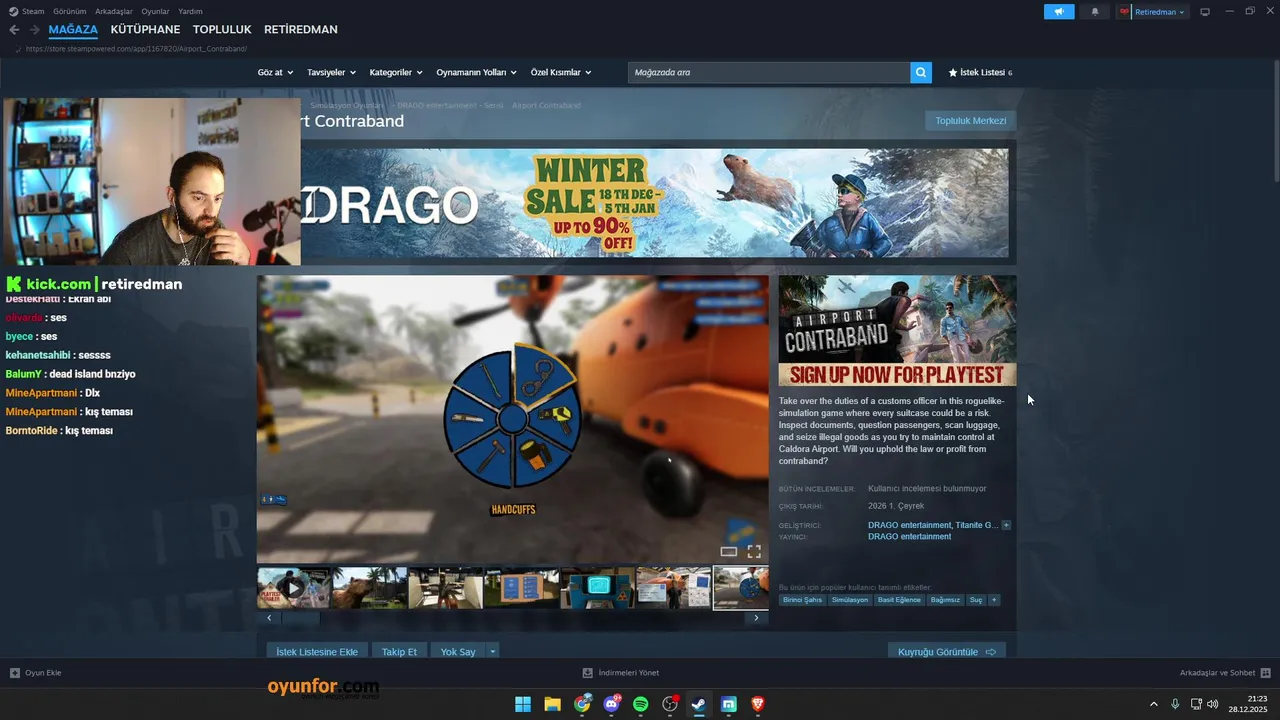This screenshot has width=1280, height=720.
Task: Click Kuyruğu Görüntüle button
Action: pos(946,651)
